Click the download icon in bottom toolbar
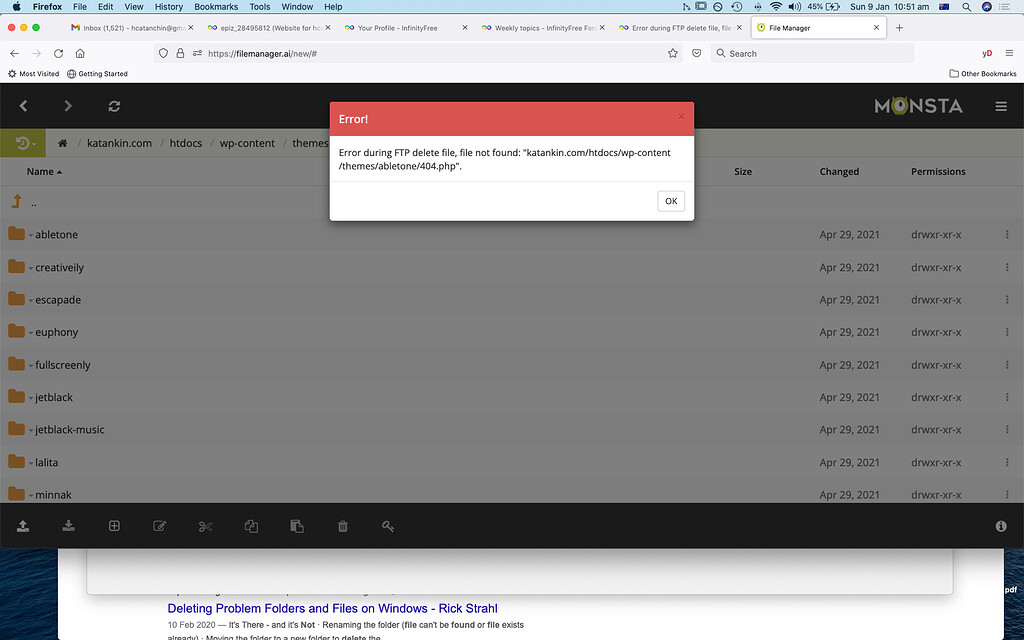Viewport: 1024px width, 640px height. (x=68, y=526)
